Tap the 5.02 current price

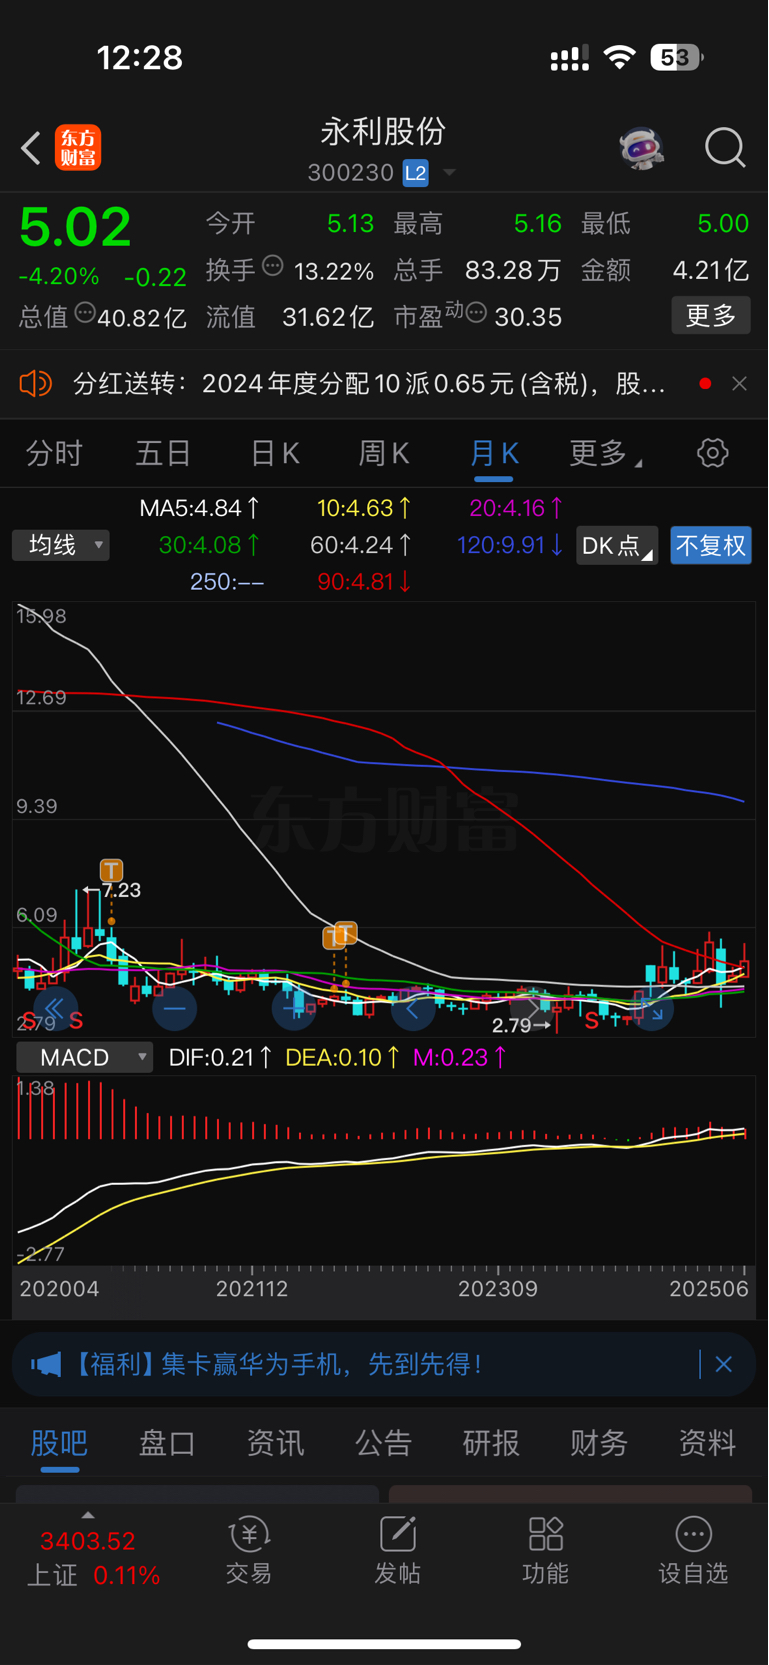[75, 227]
